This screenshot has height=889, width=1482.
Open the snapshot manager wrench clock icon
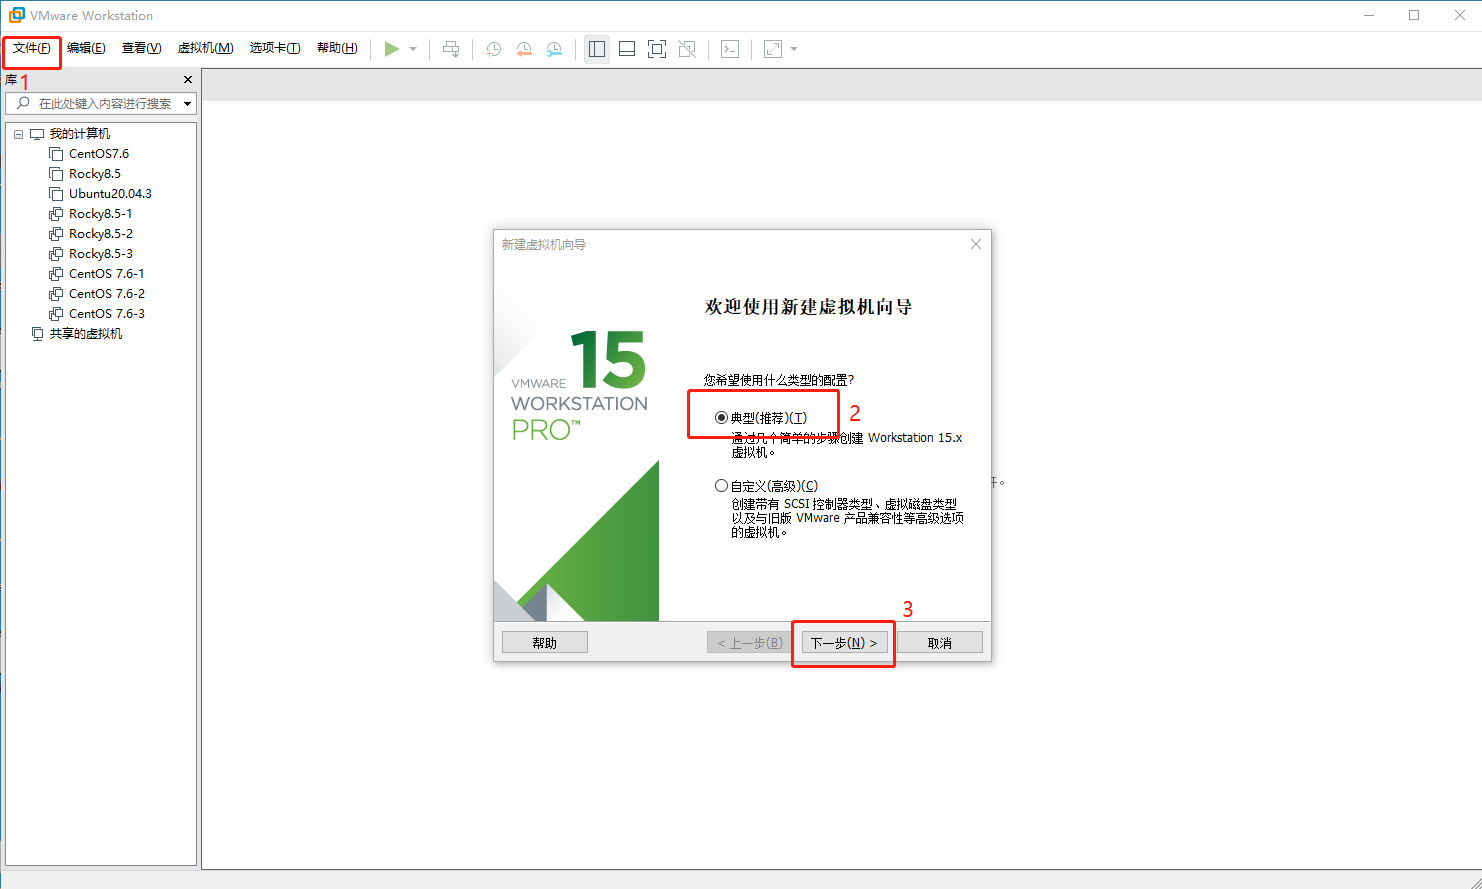click(x=554, y=49)
